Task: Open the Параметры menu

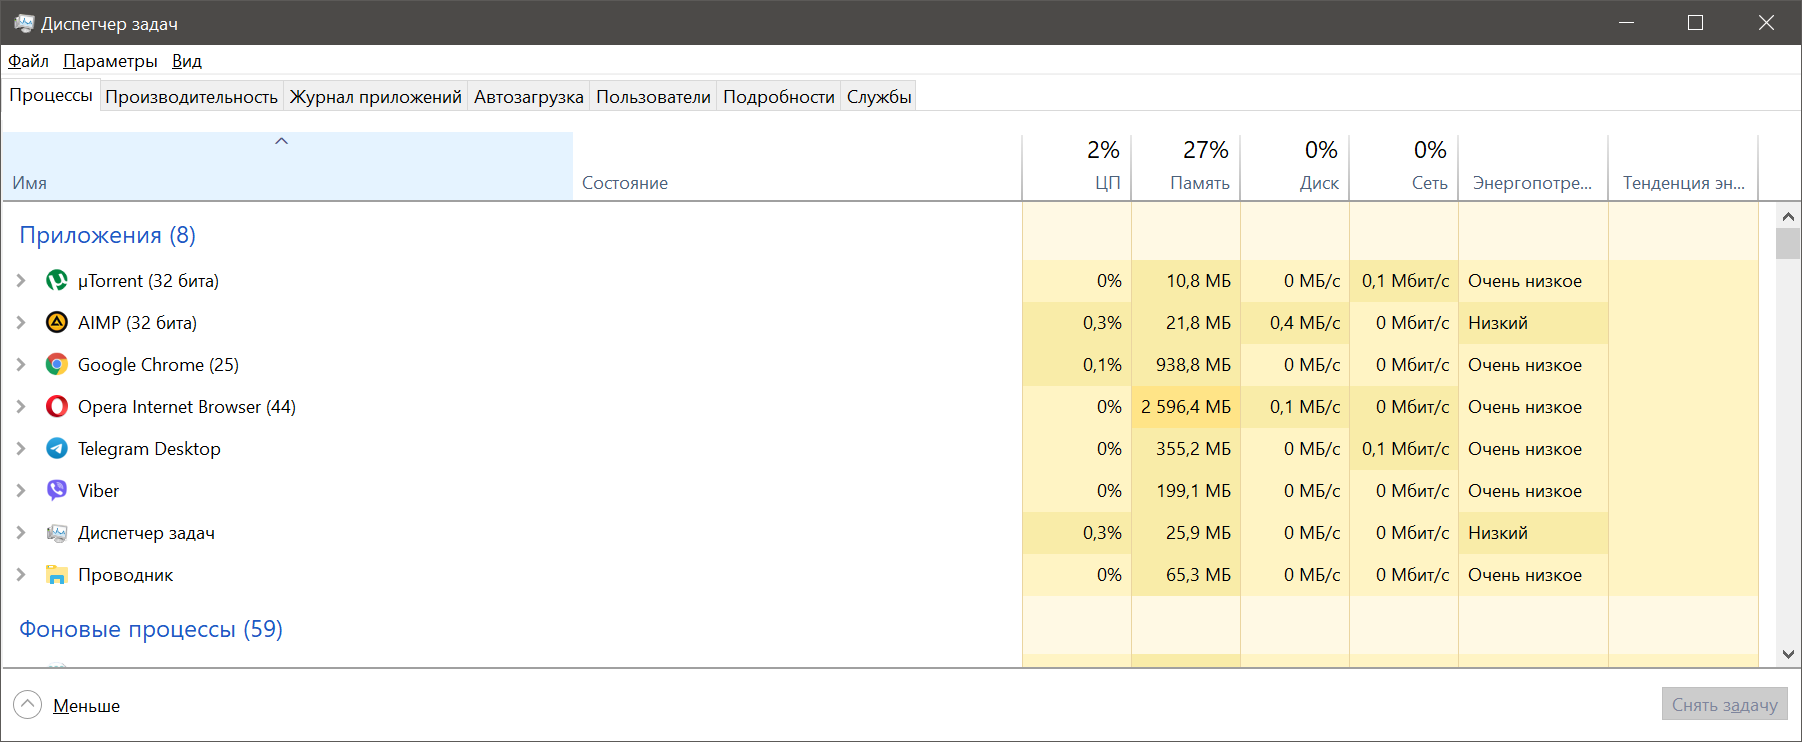Action: (110, 61)
